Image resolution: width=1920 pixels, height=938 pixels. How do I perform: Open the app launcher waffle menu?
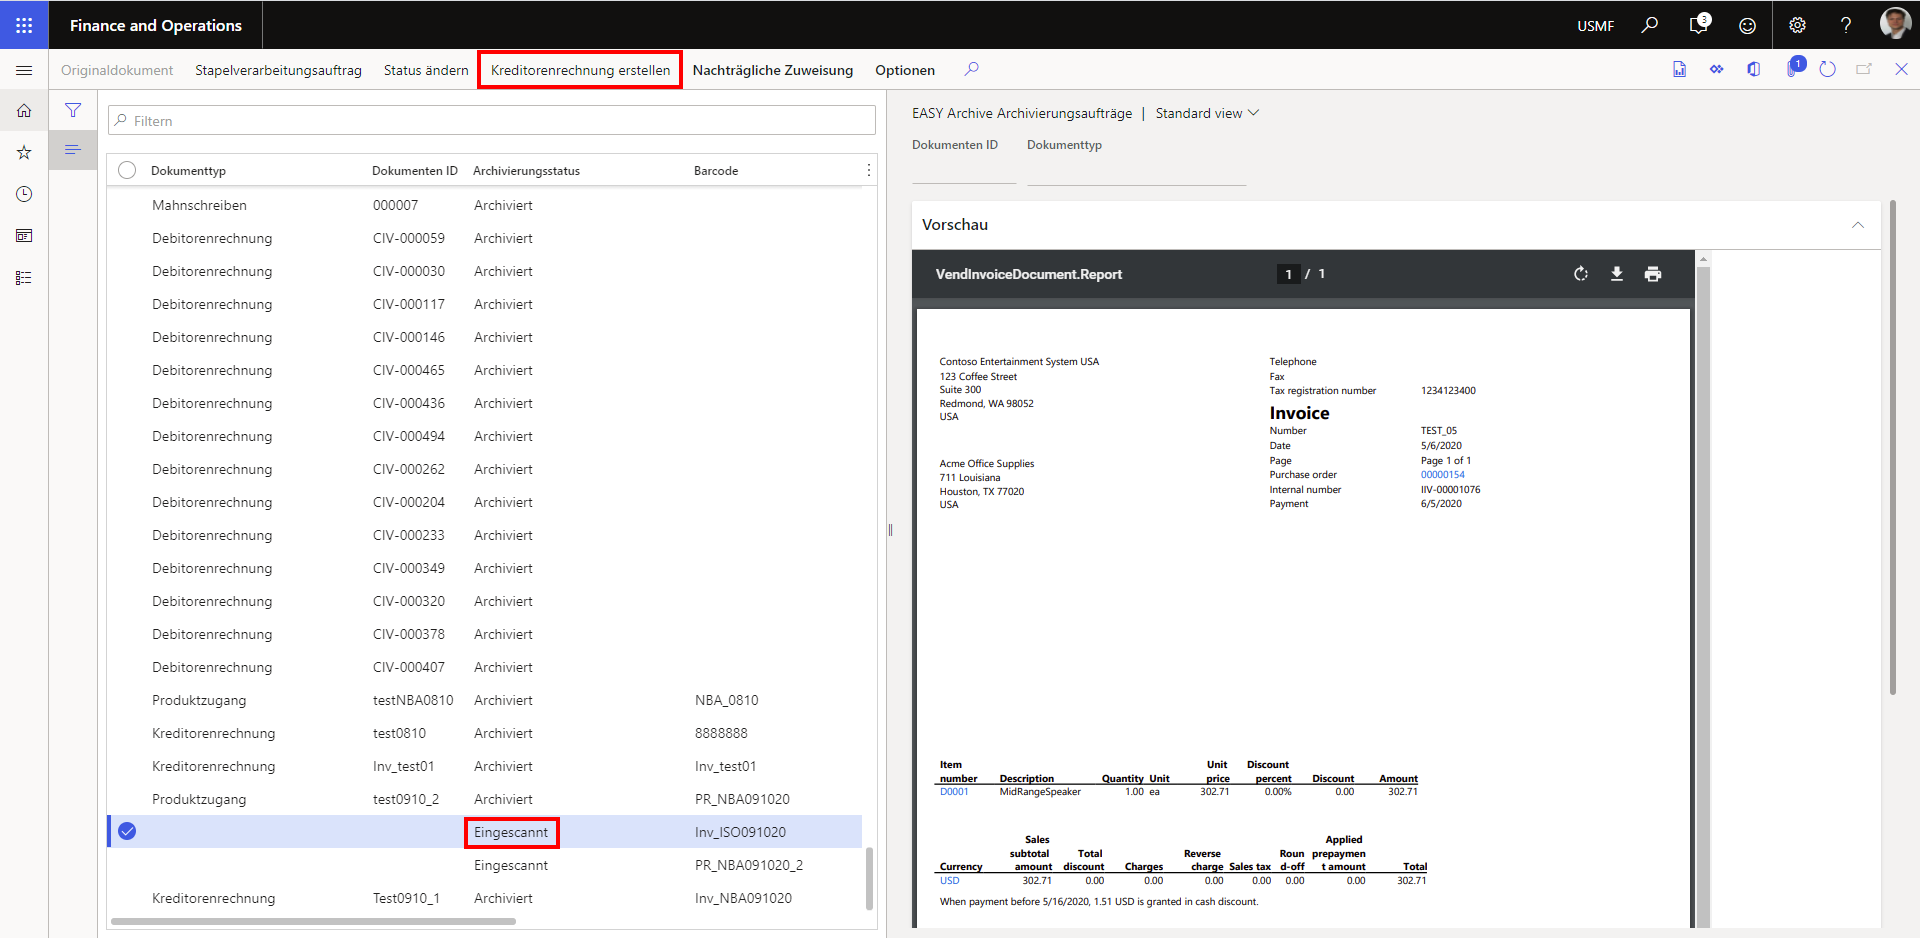[24, 25]
